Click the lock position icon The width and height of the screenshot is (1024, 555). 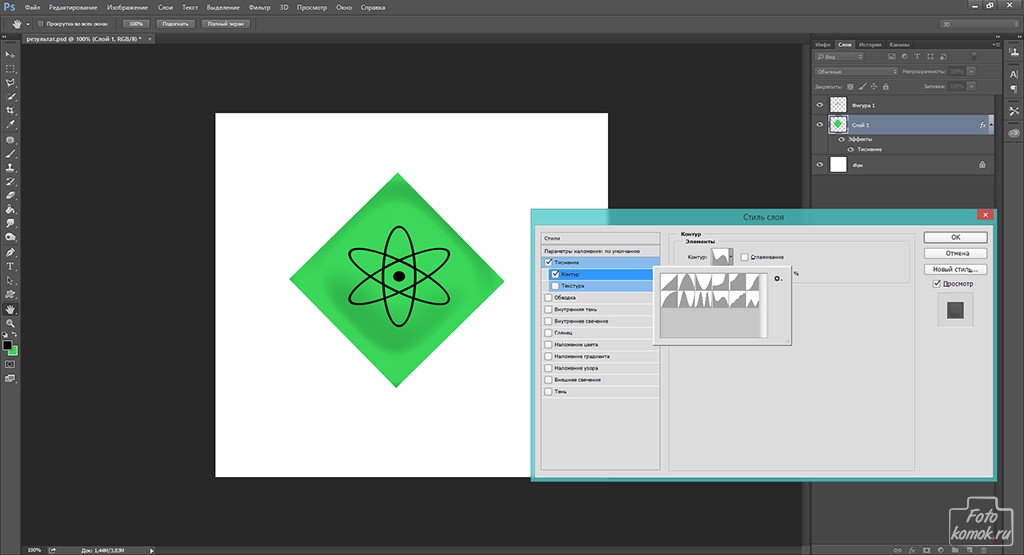tap(874, 86)
